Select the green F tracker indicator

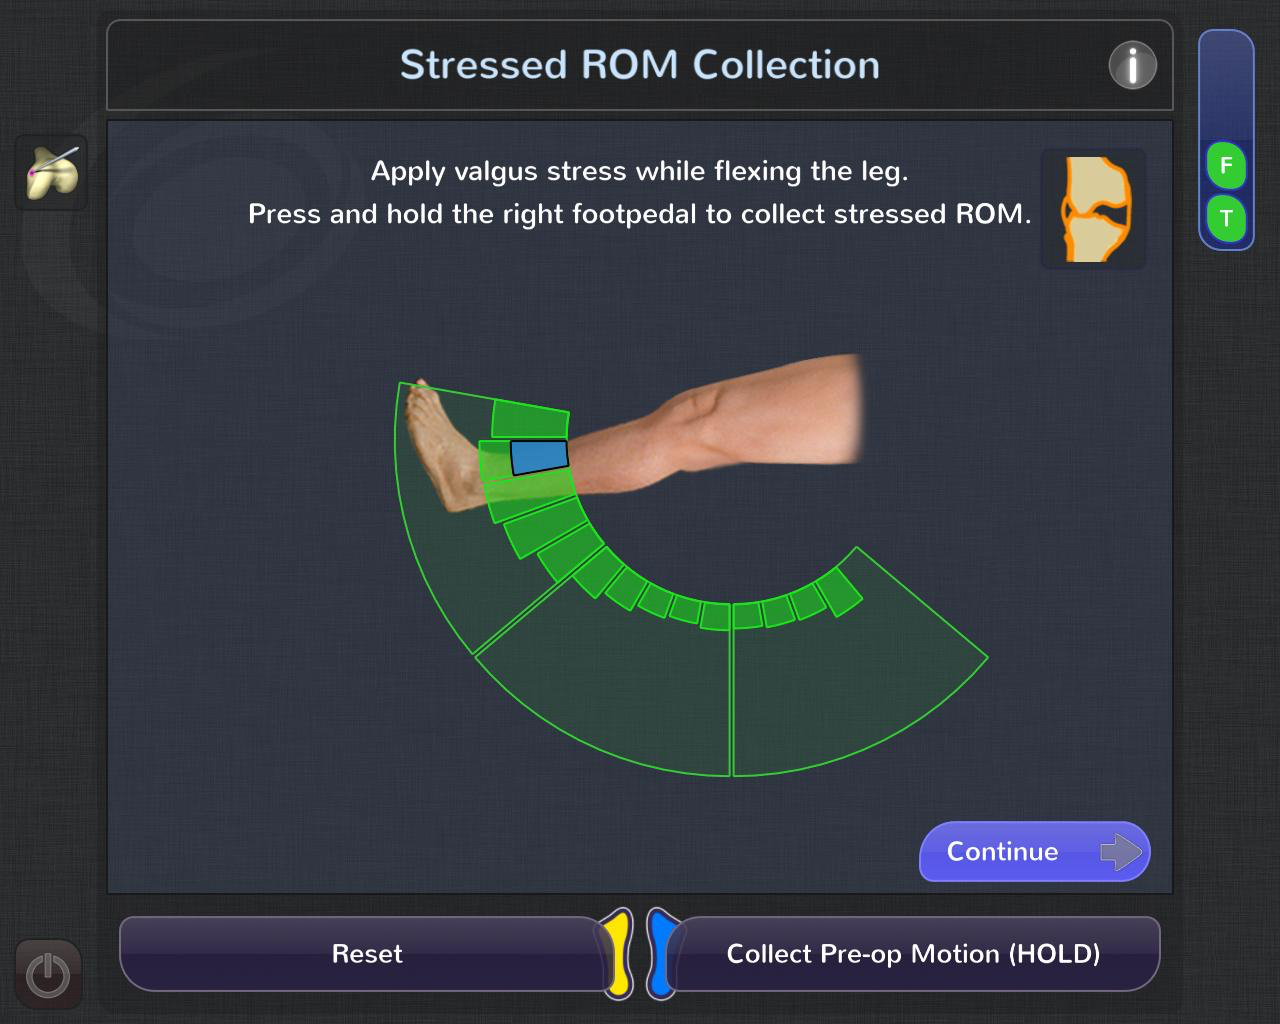point(1226,165)
